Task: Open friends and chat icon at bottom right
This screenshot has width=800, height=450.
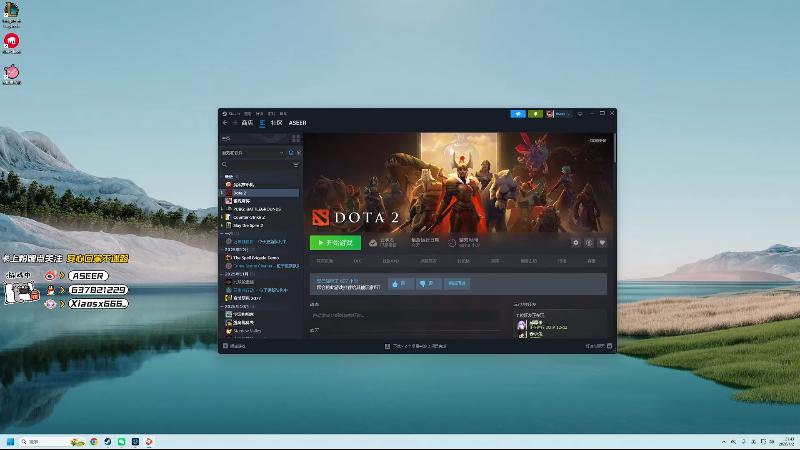Action: 609,346
